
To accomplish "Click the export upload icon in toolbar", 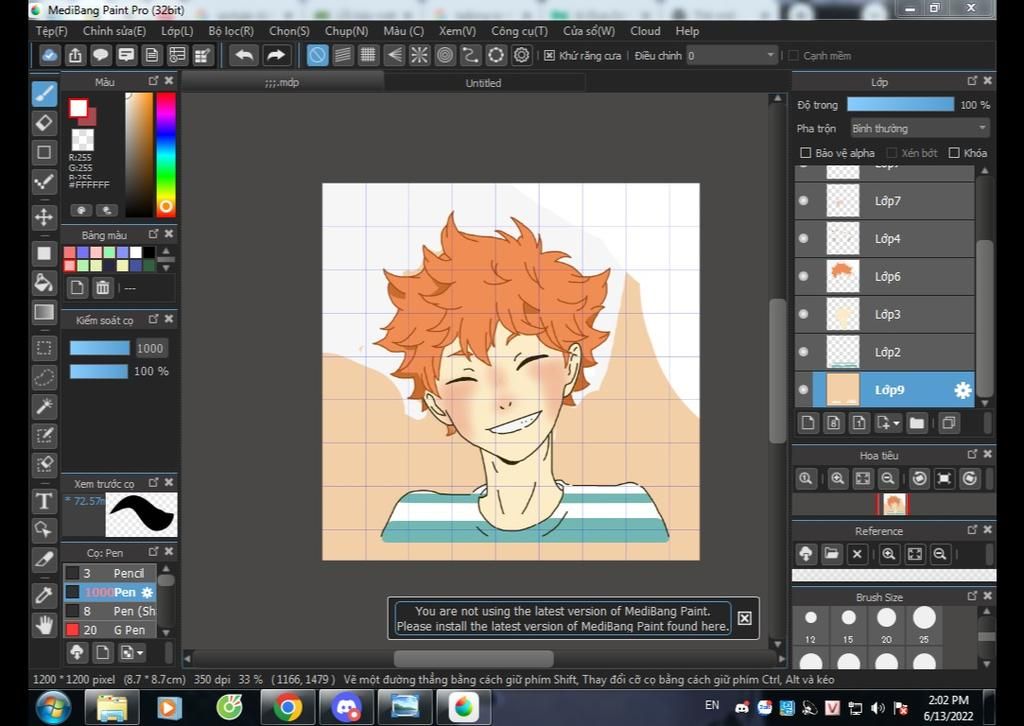I will click(75, 55).
